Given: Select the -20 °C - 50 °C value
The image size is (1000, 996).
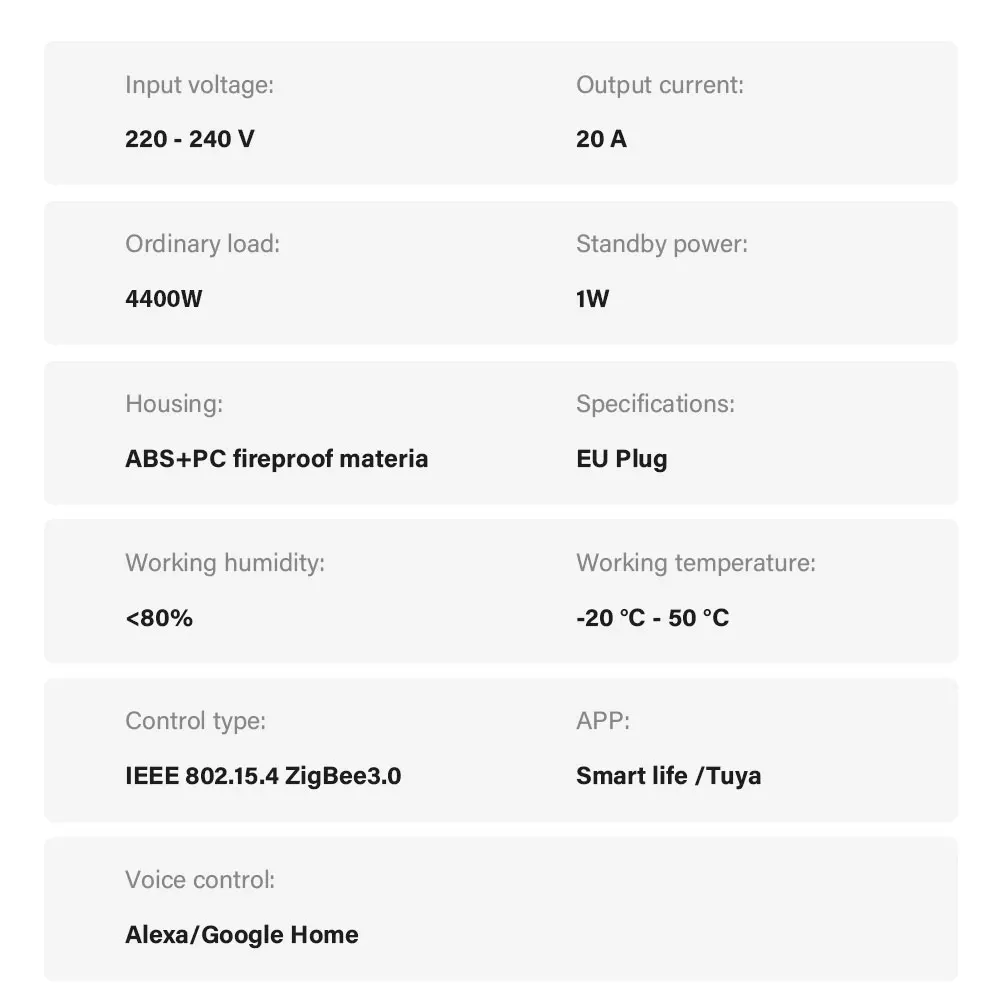Looking at the screenshot, I should 652,618.
